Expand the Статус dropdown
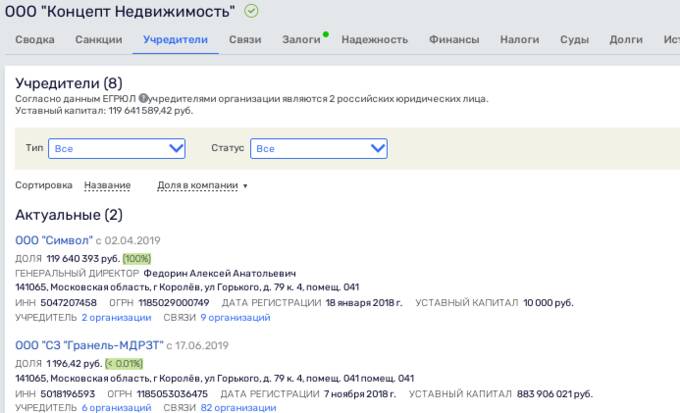Image resolution: width=680 pixels, height=413 pixels. tap(319, 148)
